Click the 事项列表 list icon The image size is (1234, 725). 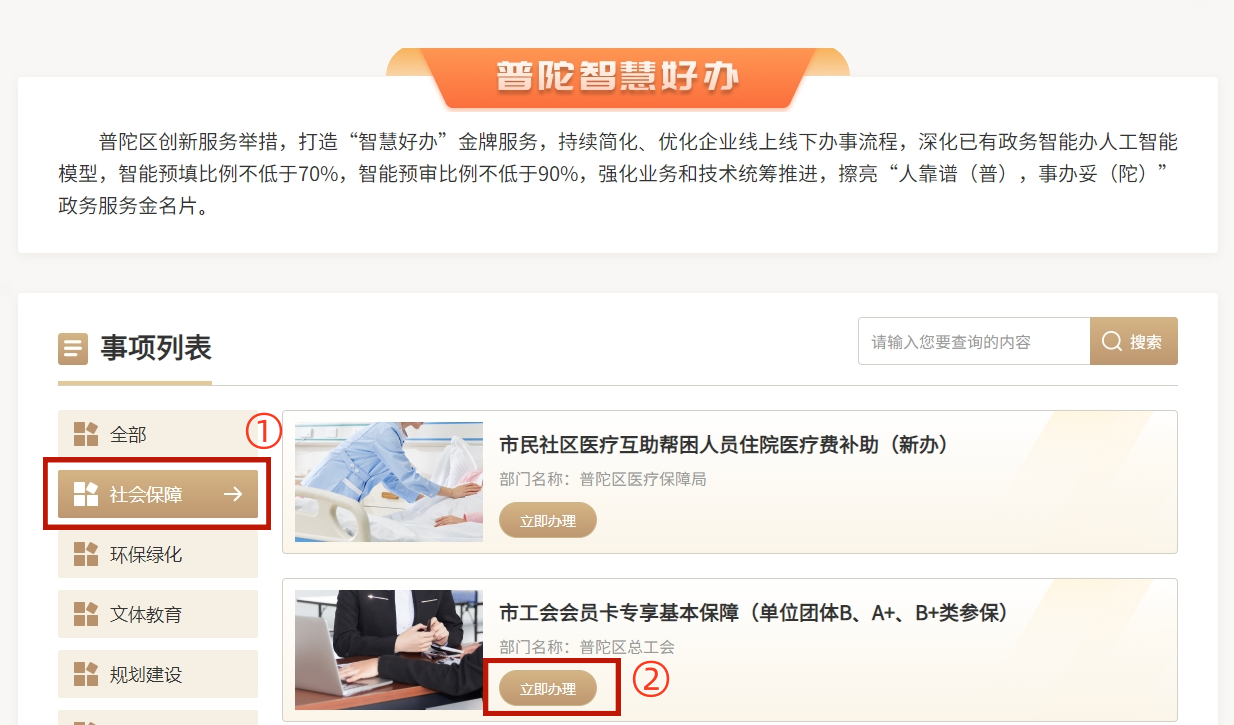click(x=73, y=349)
